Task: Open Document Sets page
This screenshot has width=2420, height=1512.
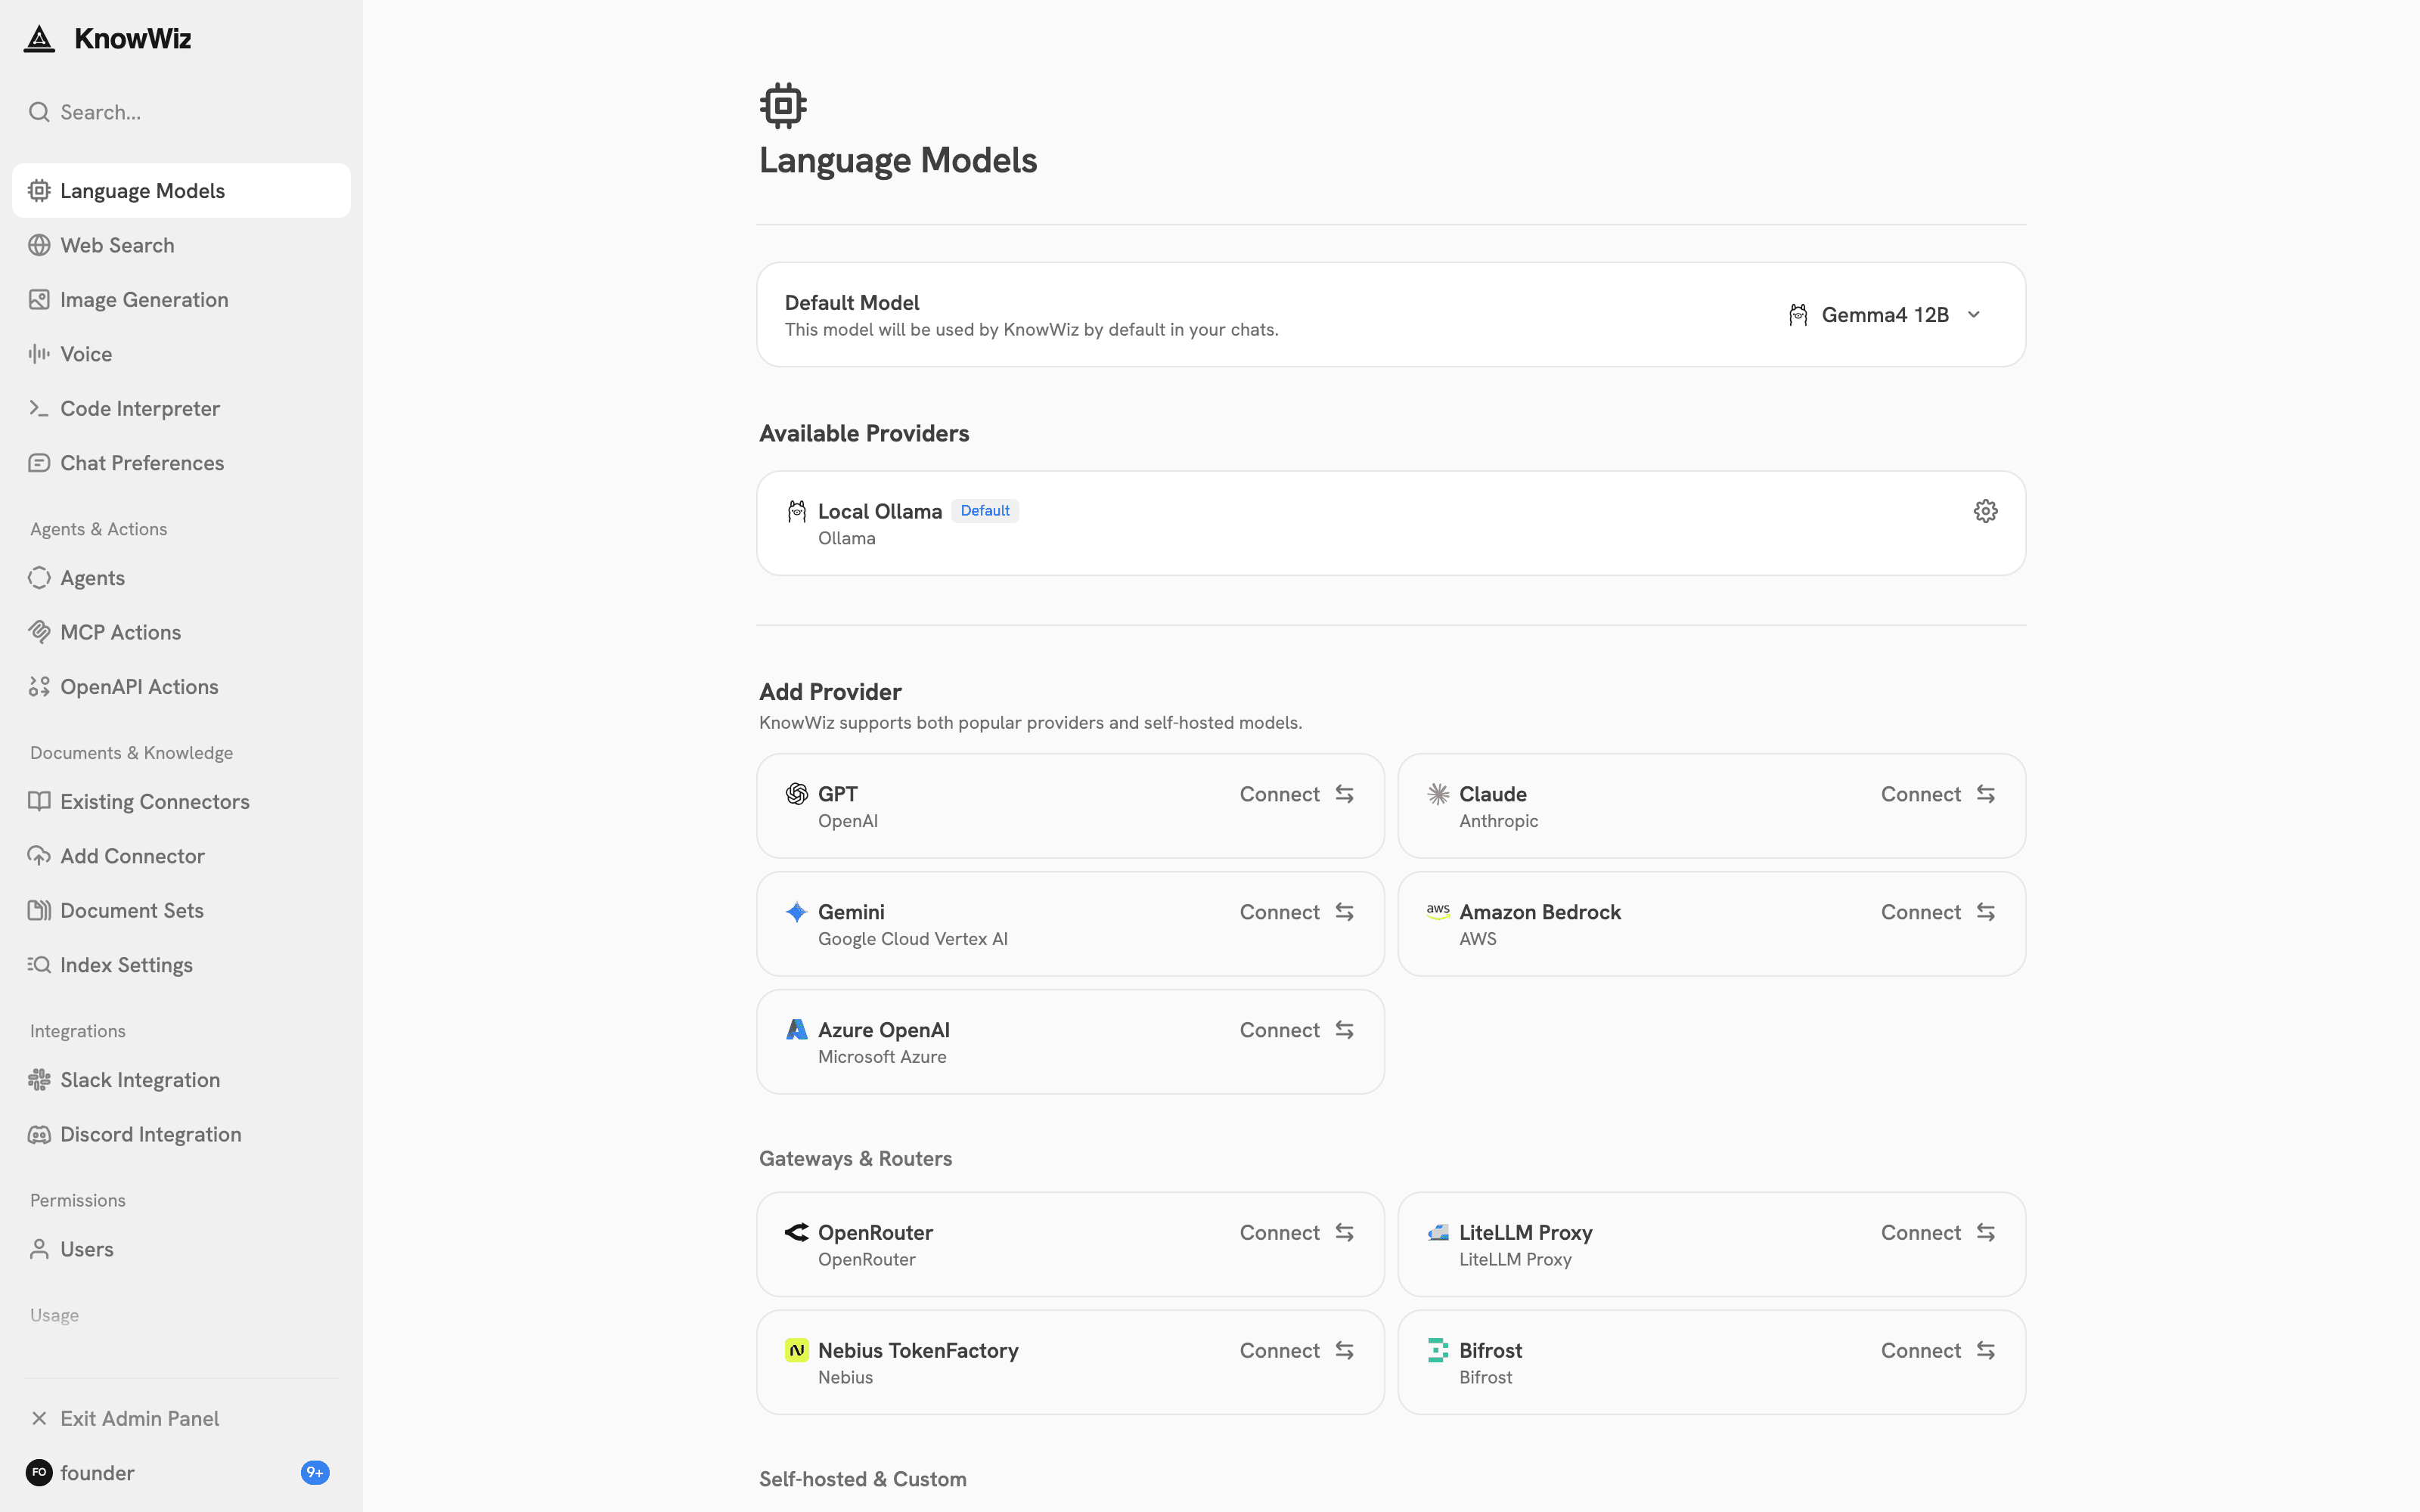Action: point(181,911)
